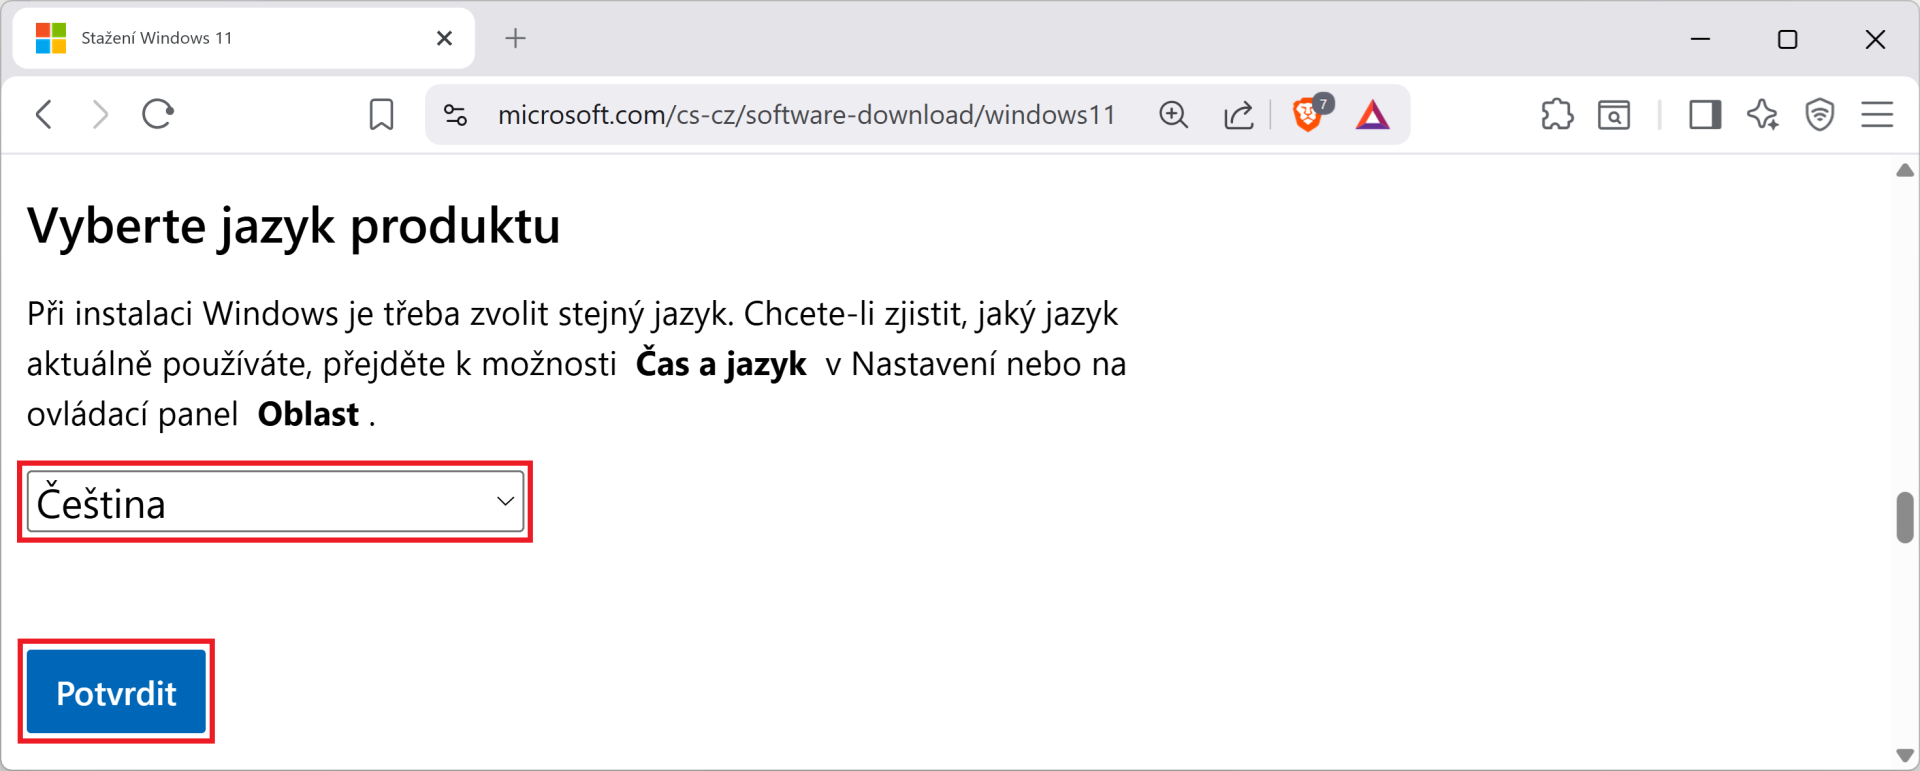Share this page via share icon
The width and height of the screenshot is (1920, 771).
(x=1239, y=115)
